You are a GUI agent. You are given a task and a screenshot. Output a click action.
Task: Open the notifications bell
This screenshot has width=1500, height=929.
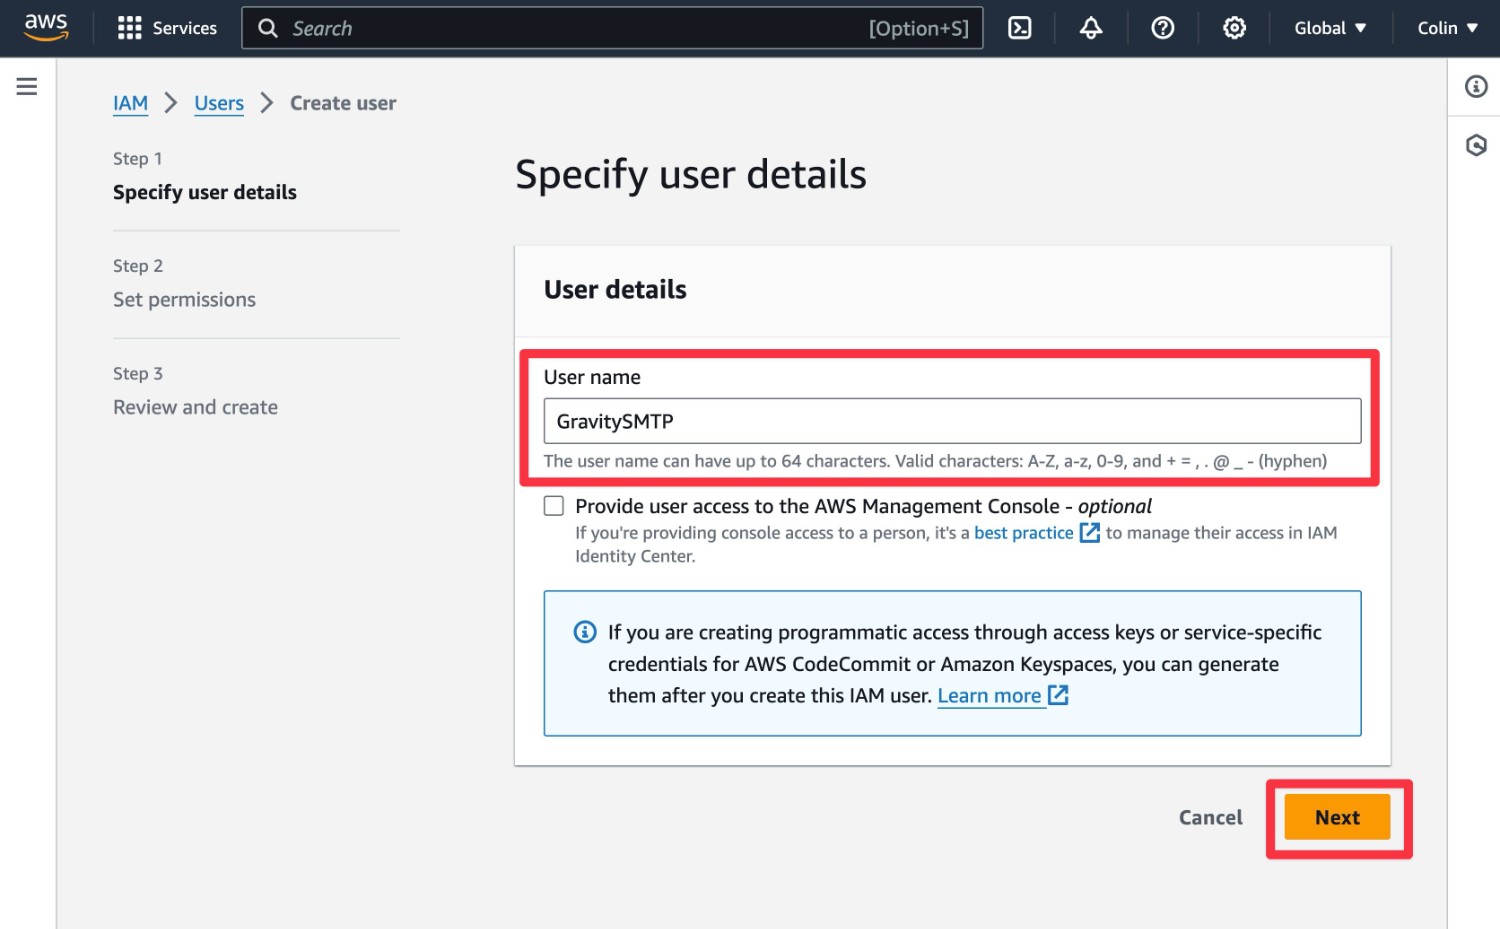(1091, 28)
